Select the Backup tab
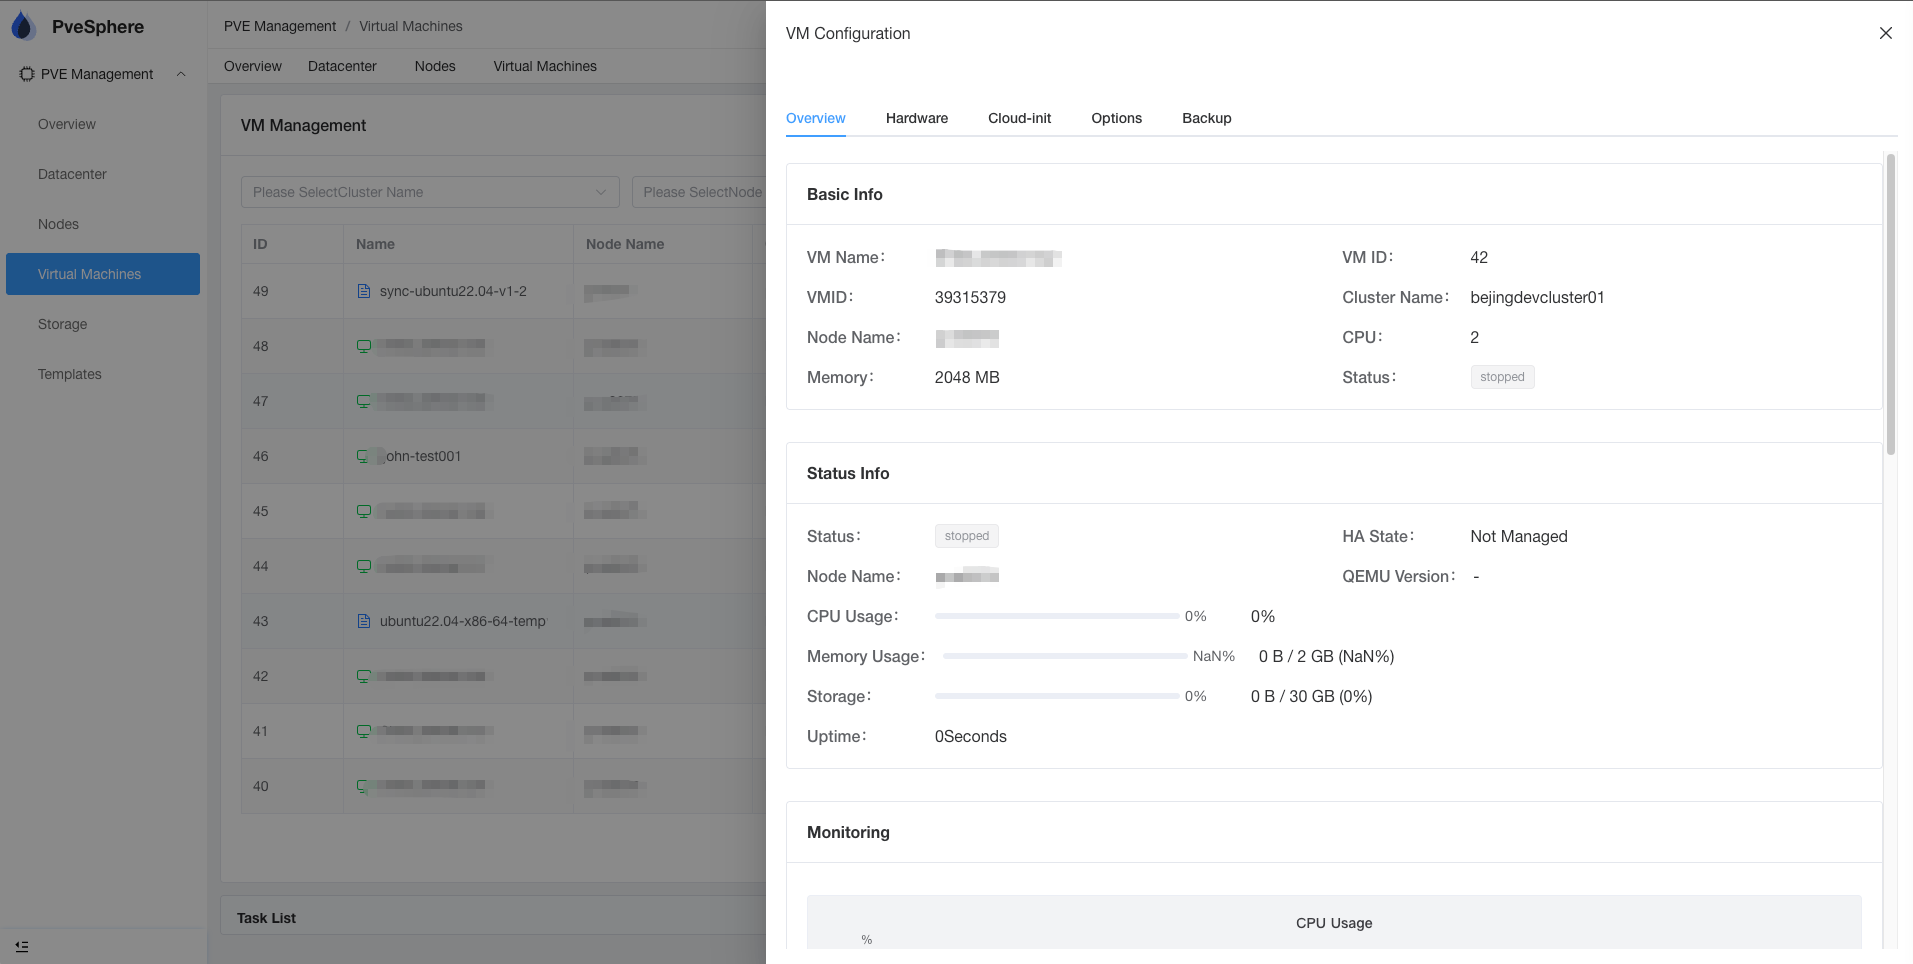Image resolution: width=1913 pixels, height=964 pixels. pos(1206,118)
